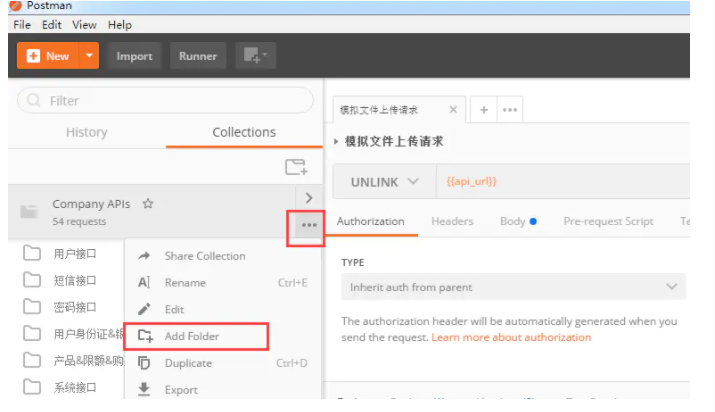Open the File menu
The image size is (715, 412).
tap(22, 25)
